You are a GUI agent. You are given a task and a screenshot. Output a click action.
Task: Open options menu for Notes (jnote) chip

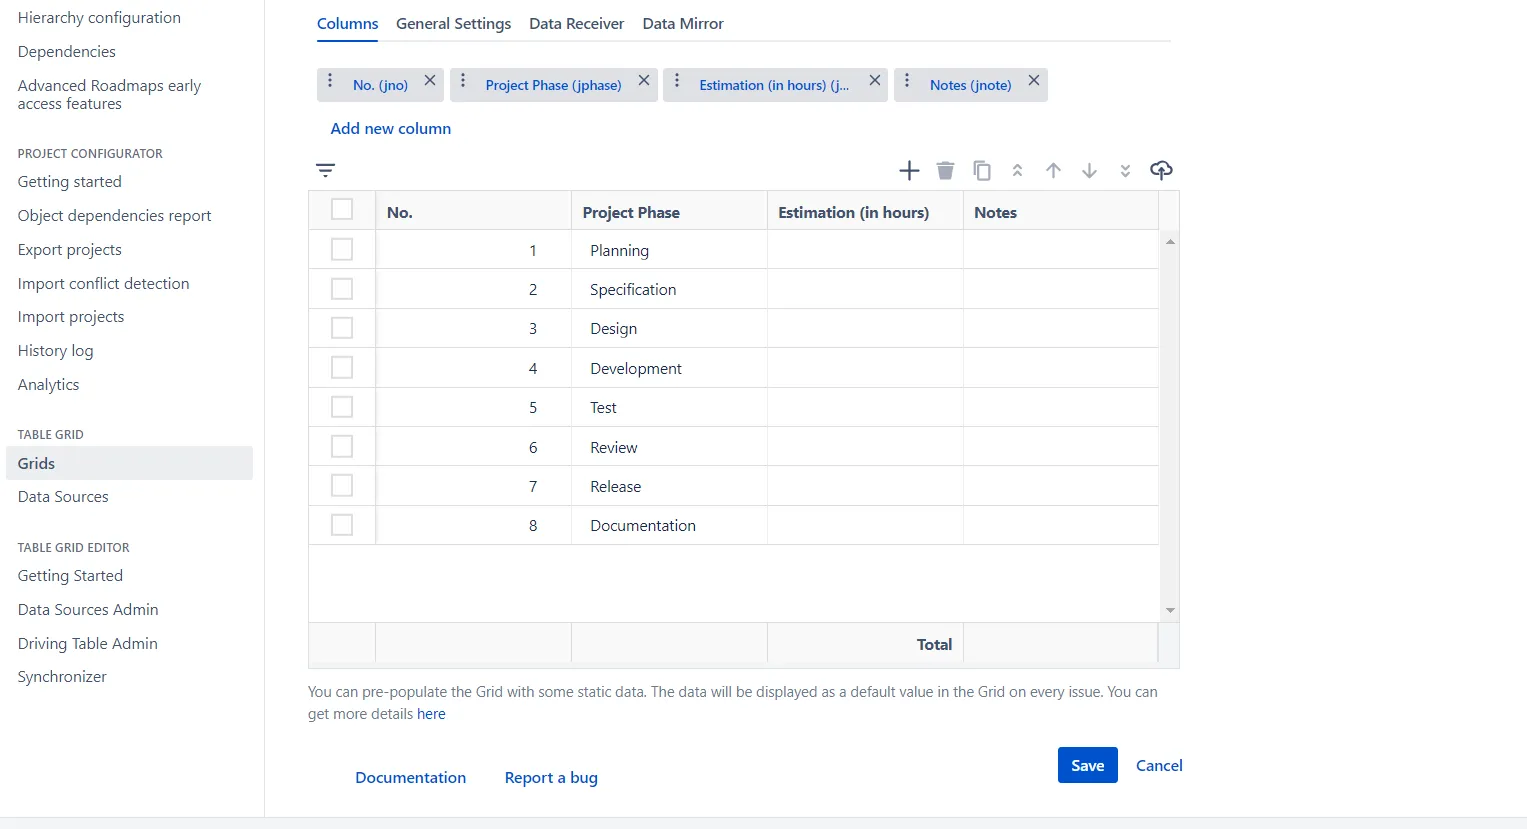907,81
